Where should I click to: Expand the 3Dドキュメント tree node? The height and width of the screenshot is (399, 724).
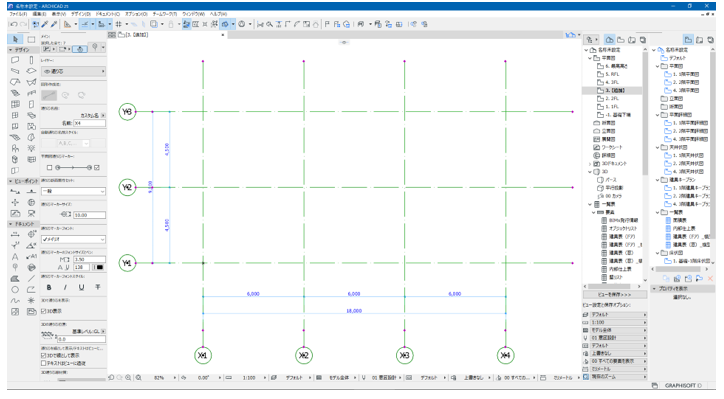pos(590,163)
